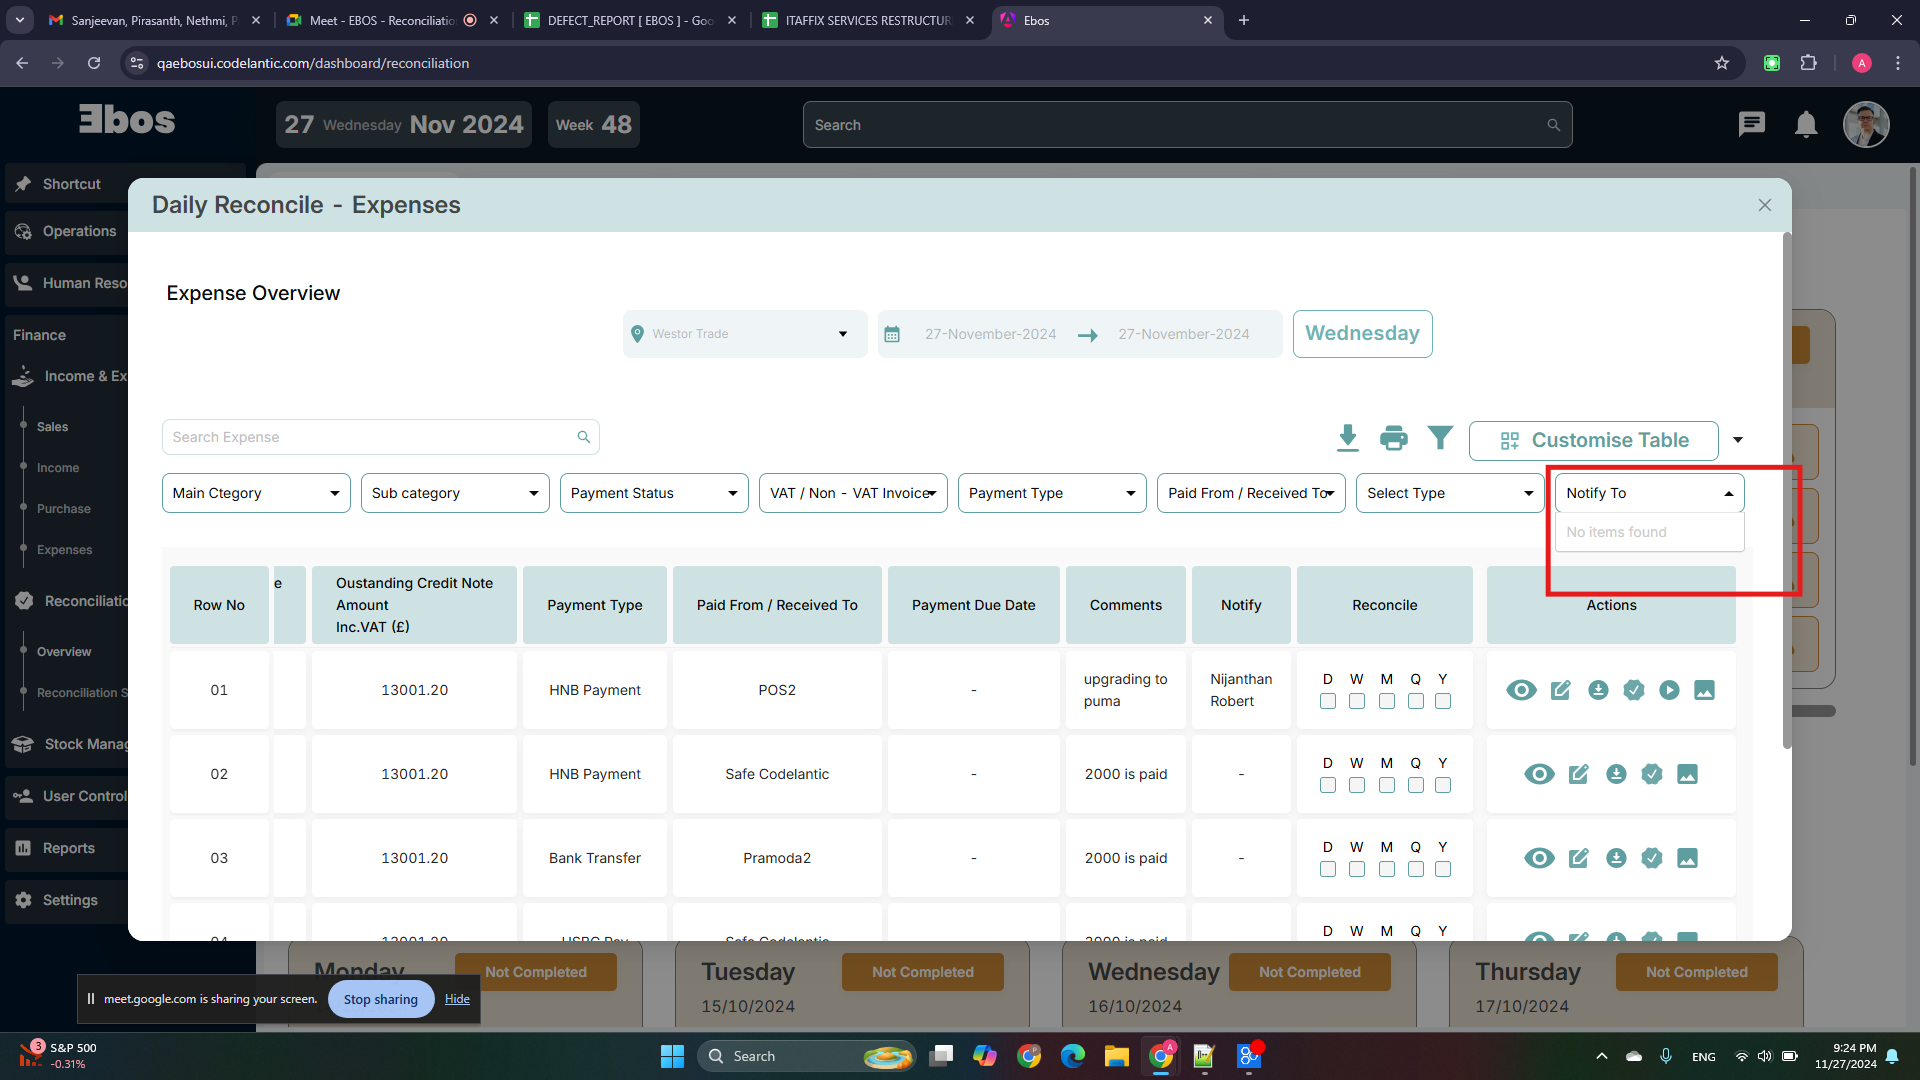Edit the row 02 expense entry
The image size is (1920, 1080).
coord(1578,774)
